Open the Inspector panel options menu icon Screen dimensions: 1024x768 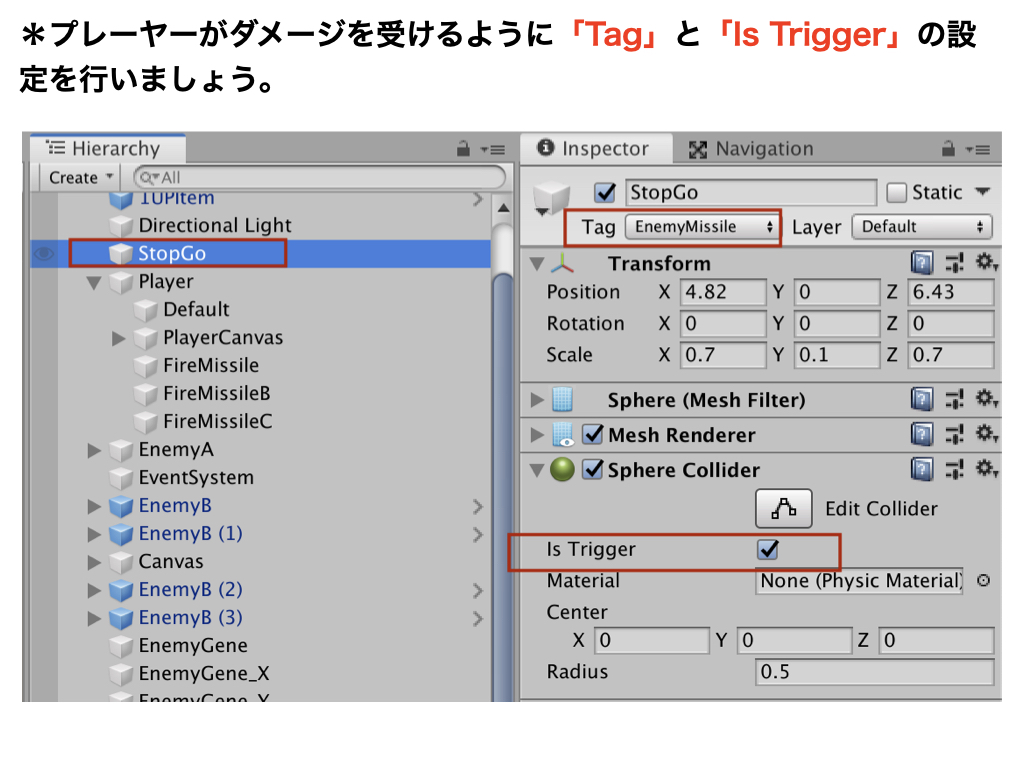pos(978,150)
